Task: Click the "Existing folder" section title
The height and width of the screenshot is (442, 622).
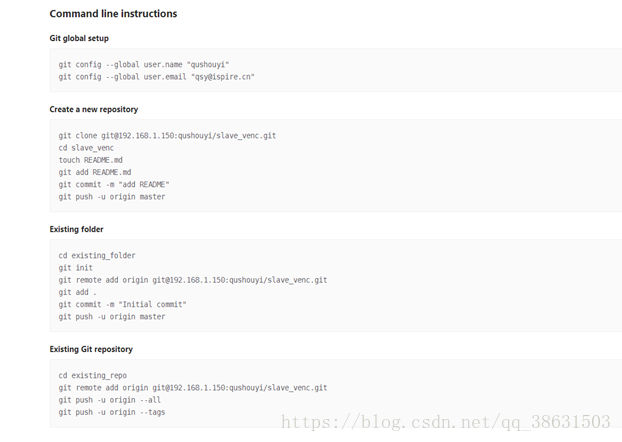Action: [x=76, y=229]
